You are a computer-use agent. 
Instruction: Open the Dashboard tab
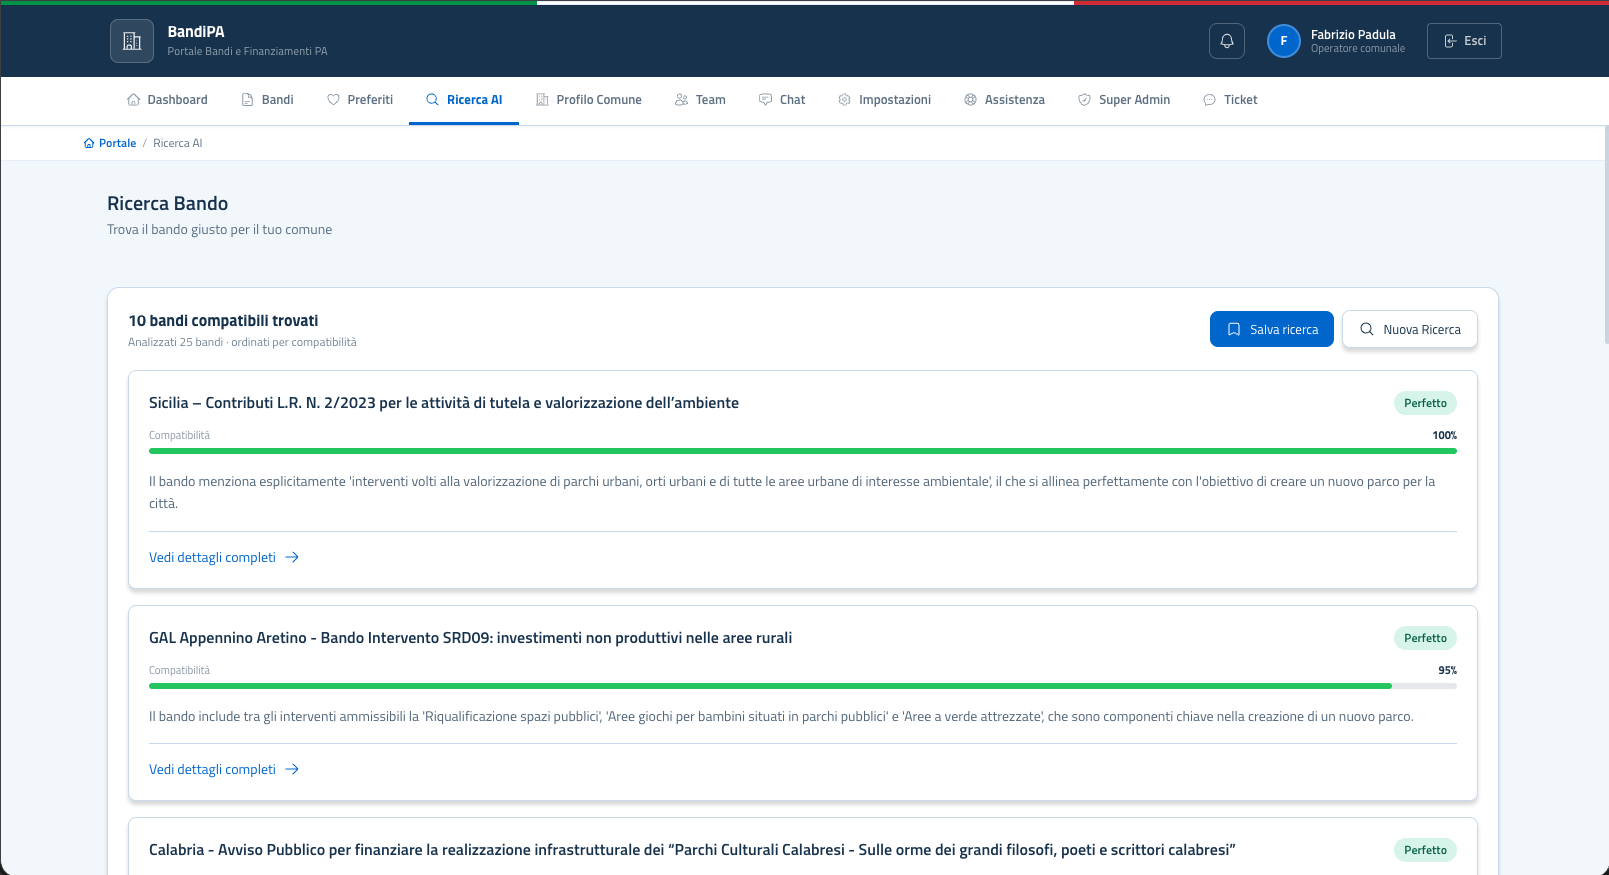[x=167, y=100]
